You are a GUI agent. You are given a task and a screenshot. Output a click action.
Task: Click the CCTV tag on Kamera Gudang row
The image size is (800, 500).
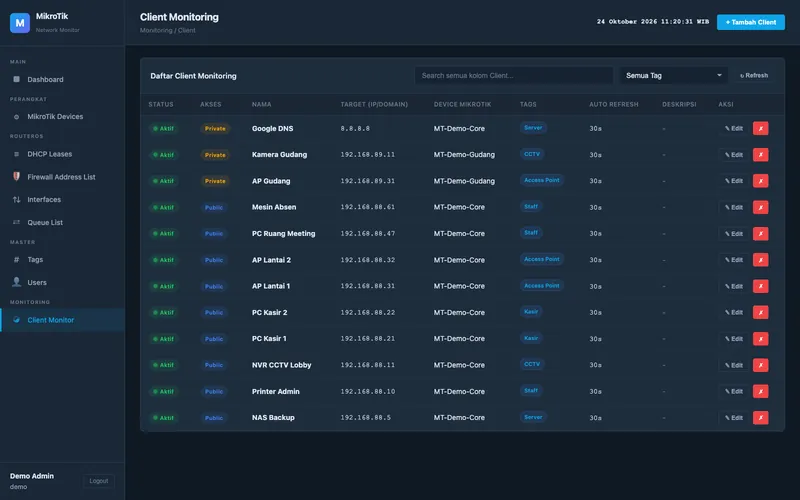click(x=532, y=154)
